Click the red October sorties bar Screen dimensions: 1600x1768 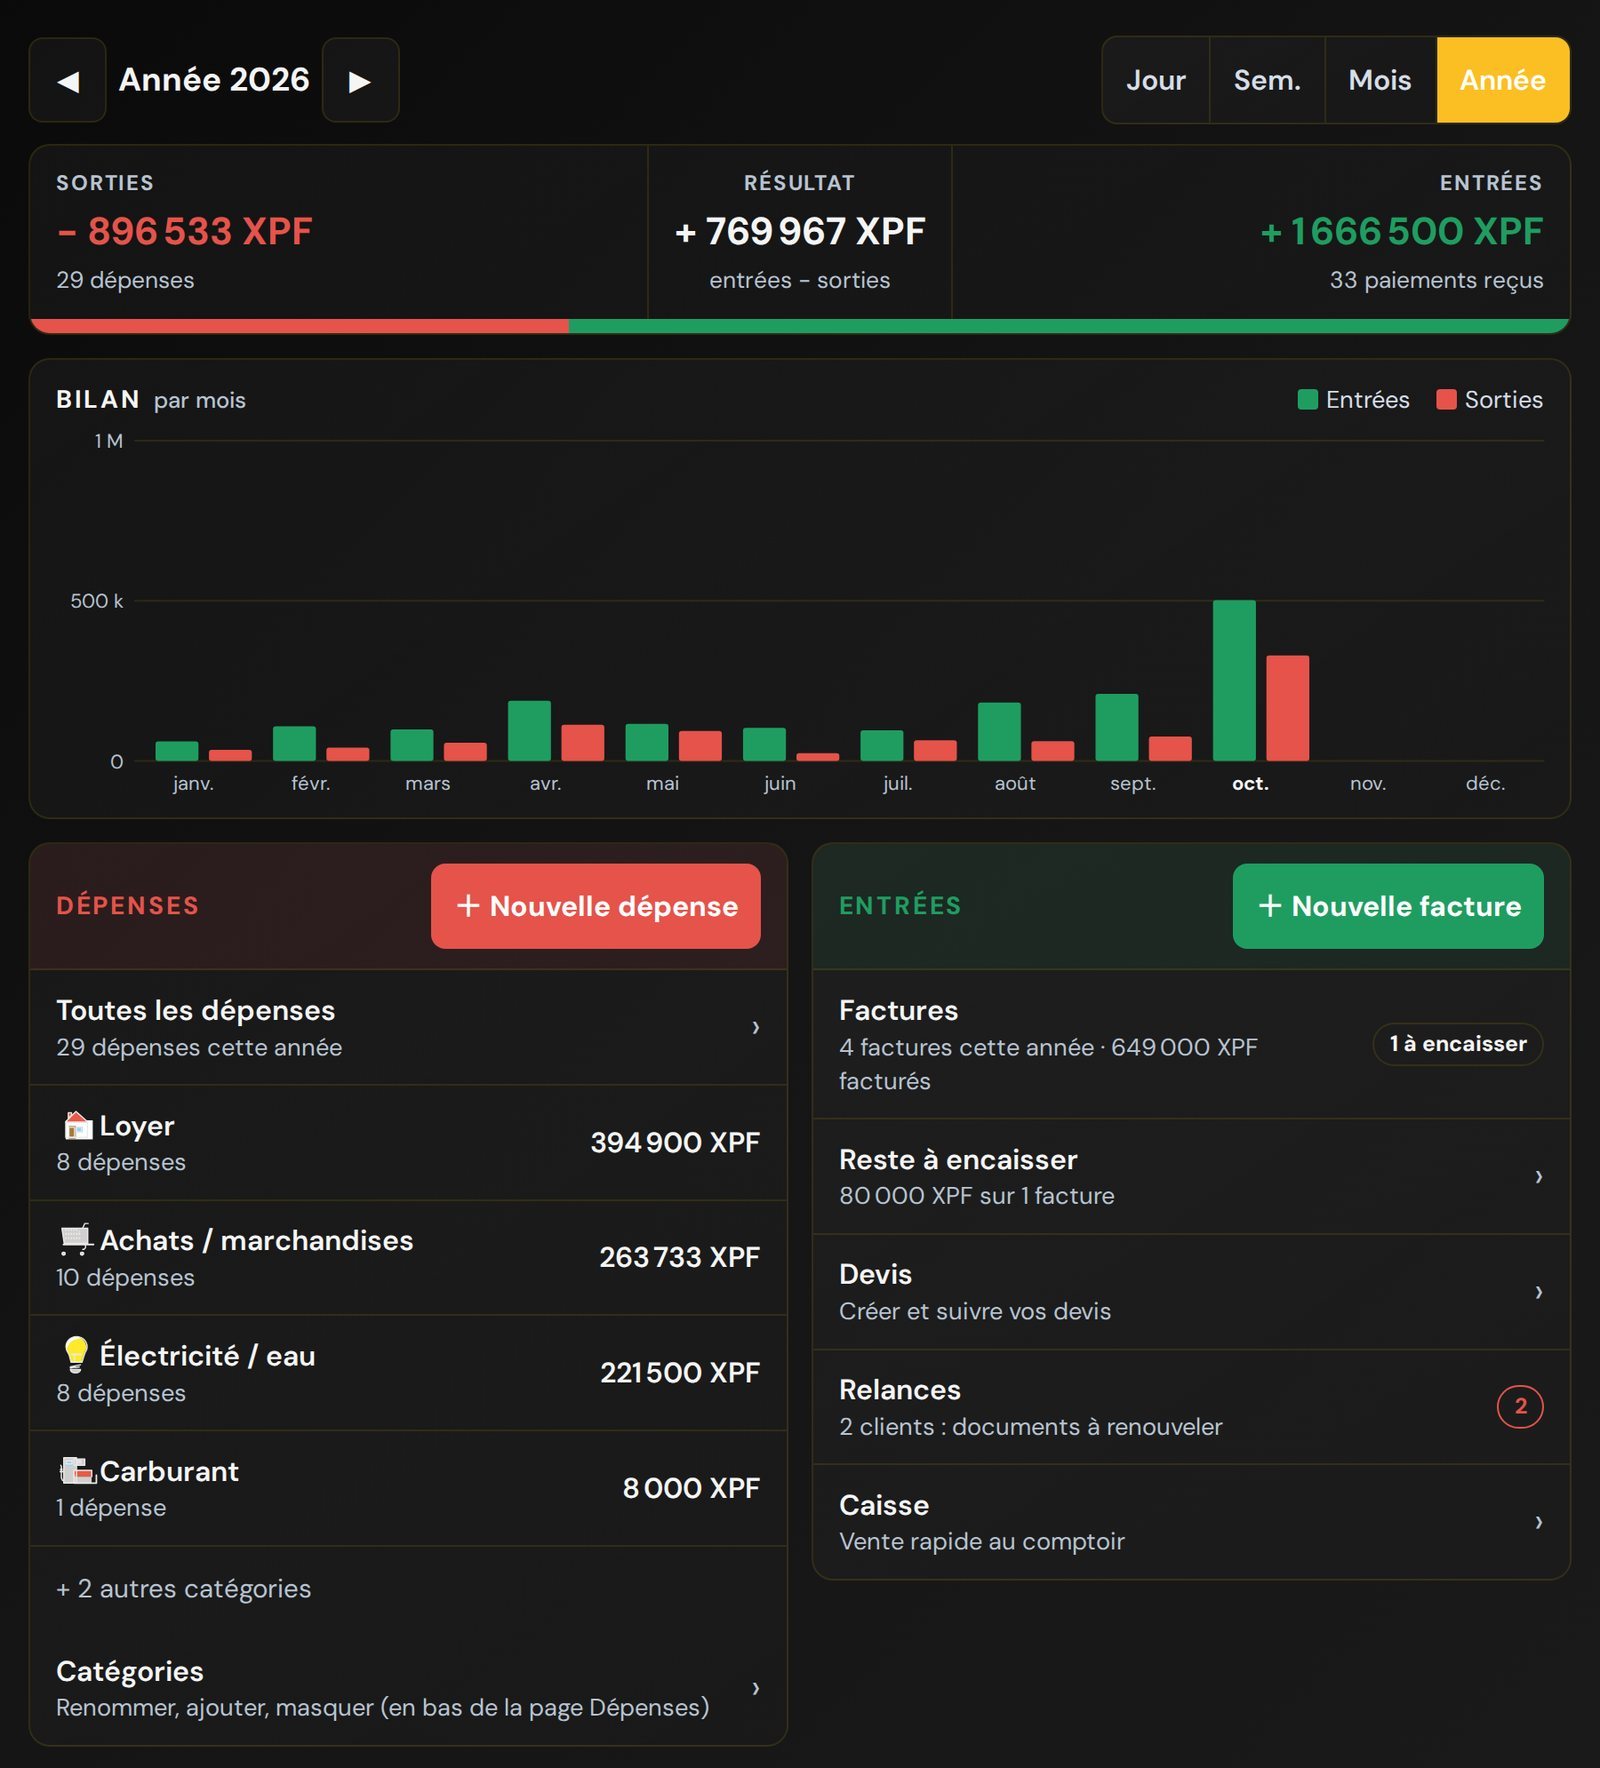(x=1288, y=708)
